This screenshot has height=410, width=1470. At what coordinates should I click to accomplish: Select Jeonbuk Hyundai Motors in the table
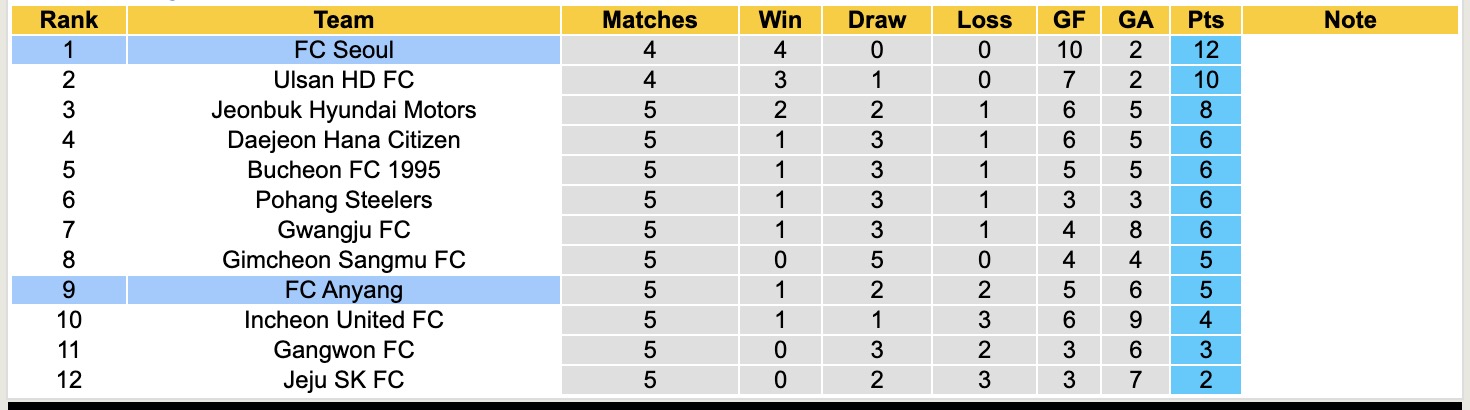[344, 110]
